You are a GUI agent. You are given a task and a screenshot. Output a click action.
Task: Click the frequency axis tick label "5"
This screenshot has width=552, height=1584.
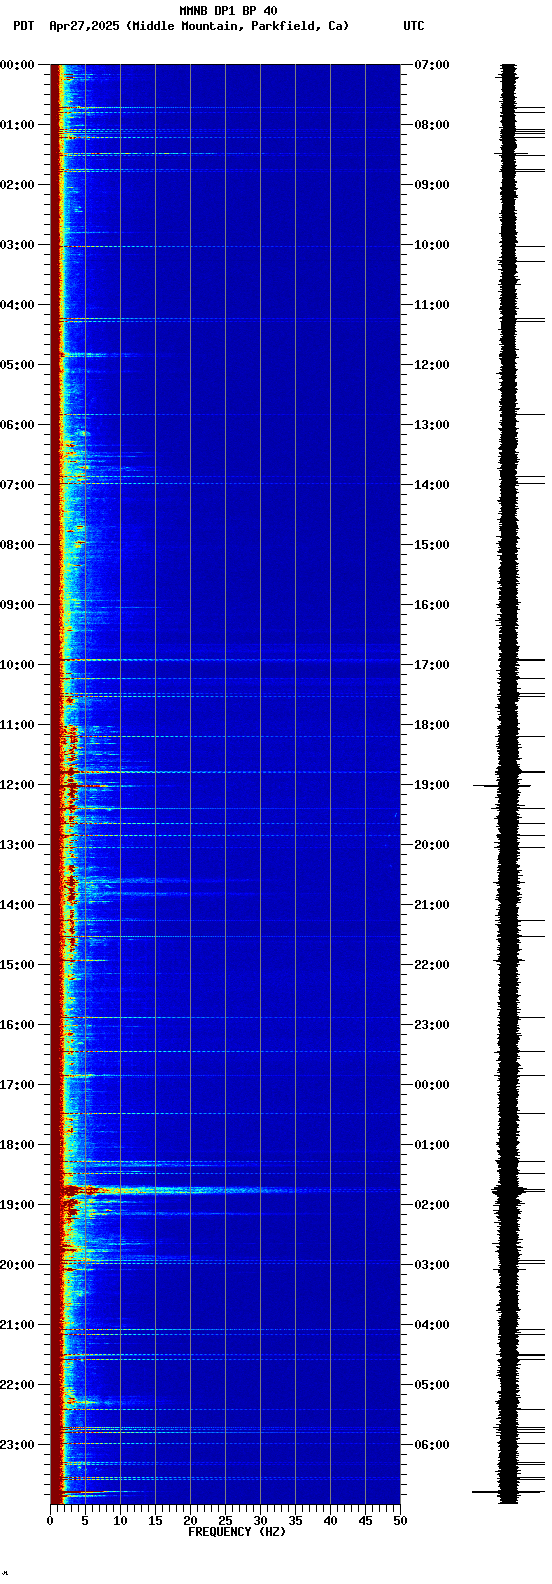(85, 1521)
